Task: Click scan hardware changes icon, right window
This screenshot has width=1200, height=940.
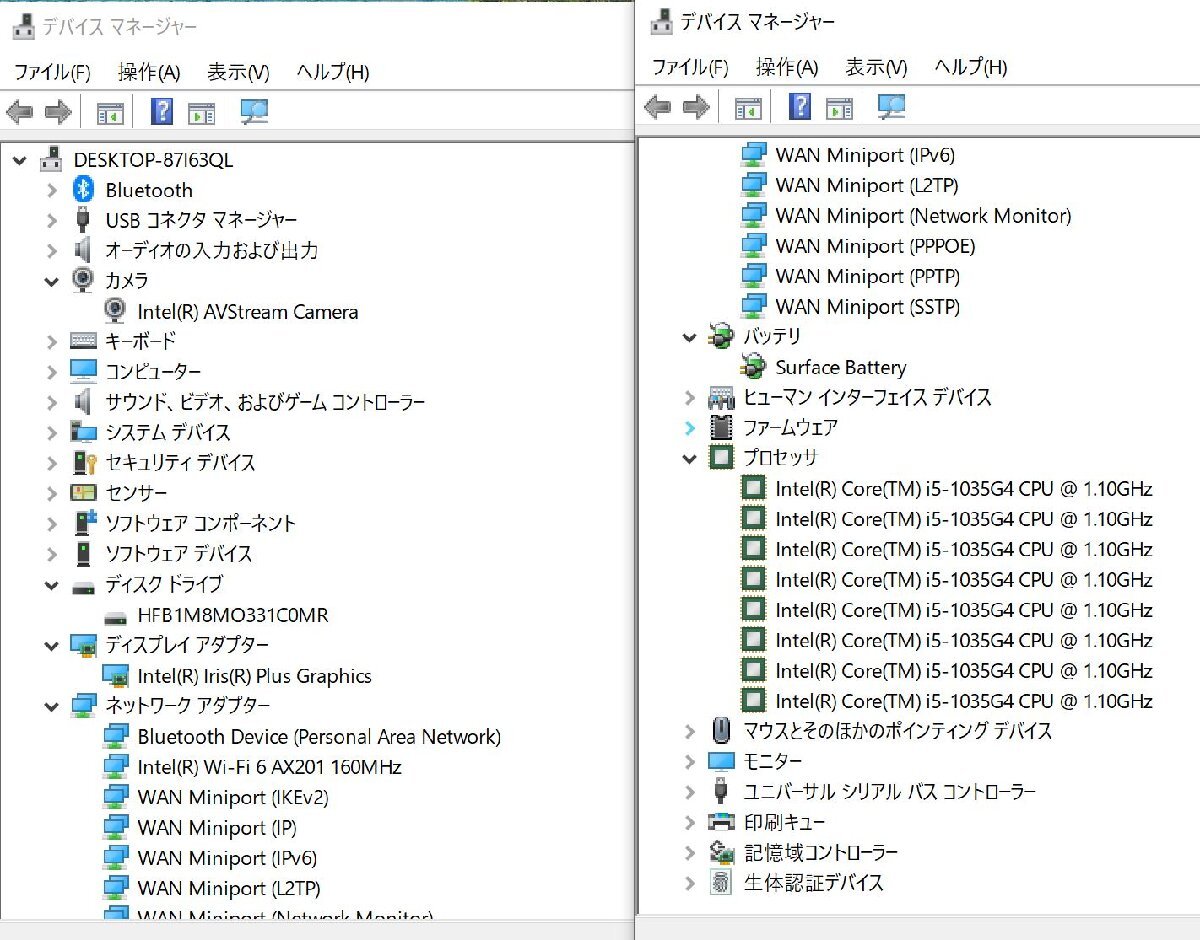Action: [891, 107]
